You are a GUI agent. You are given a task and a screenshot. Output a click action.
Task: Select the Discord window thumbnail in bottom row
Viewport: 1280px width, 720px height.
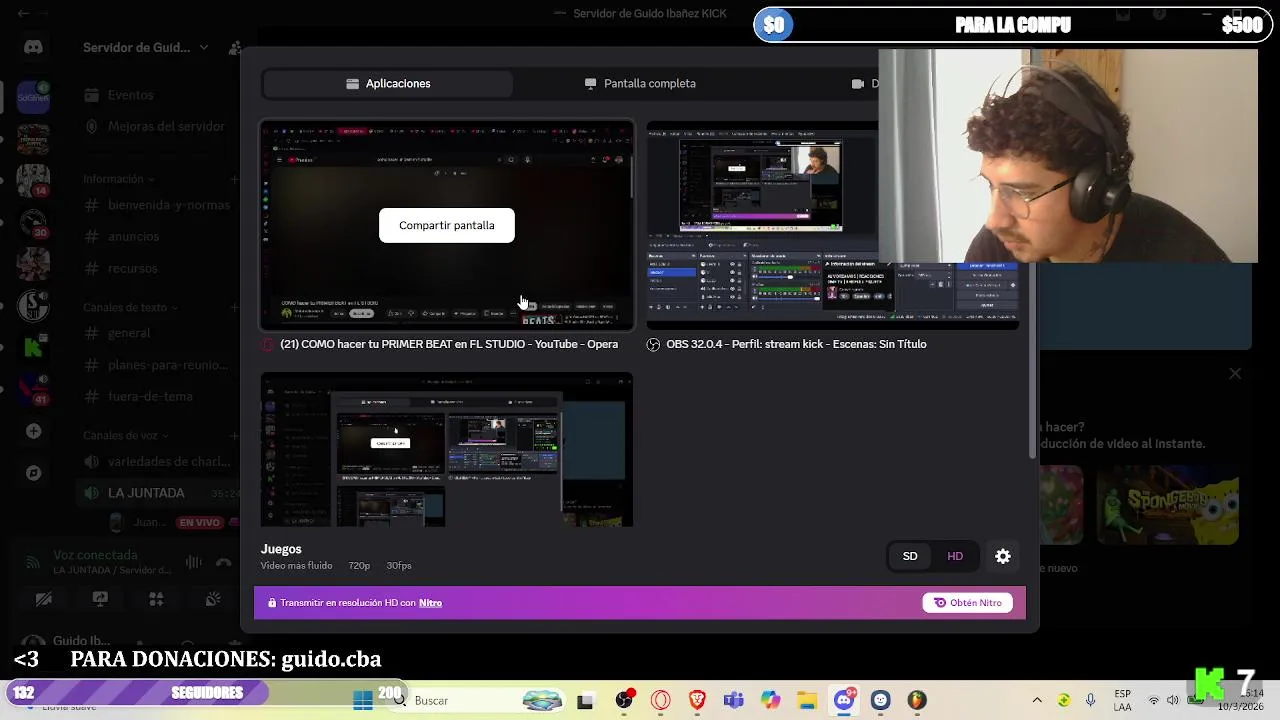[447, 450]
